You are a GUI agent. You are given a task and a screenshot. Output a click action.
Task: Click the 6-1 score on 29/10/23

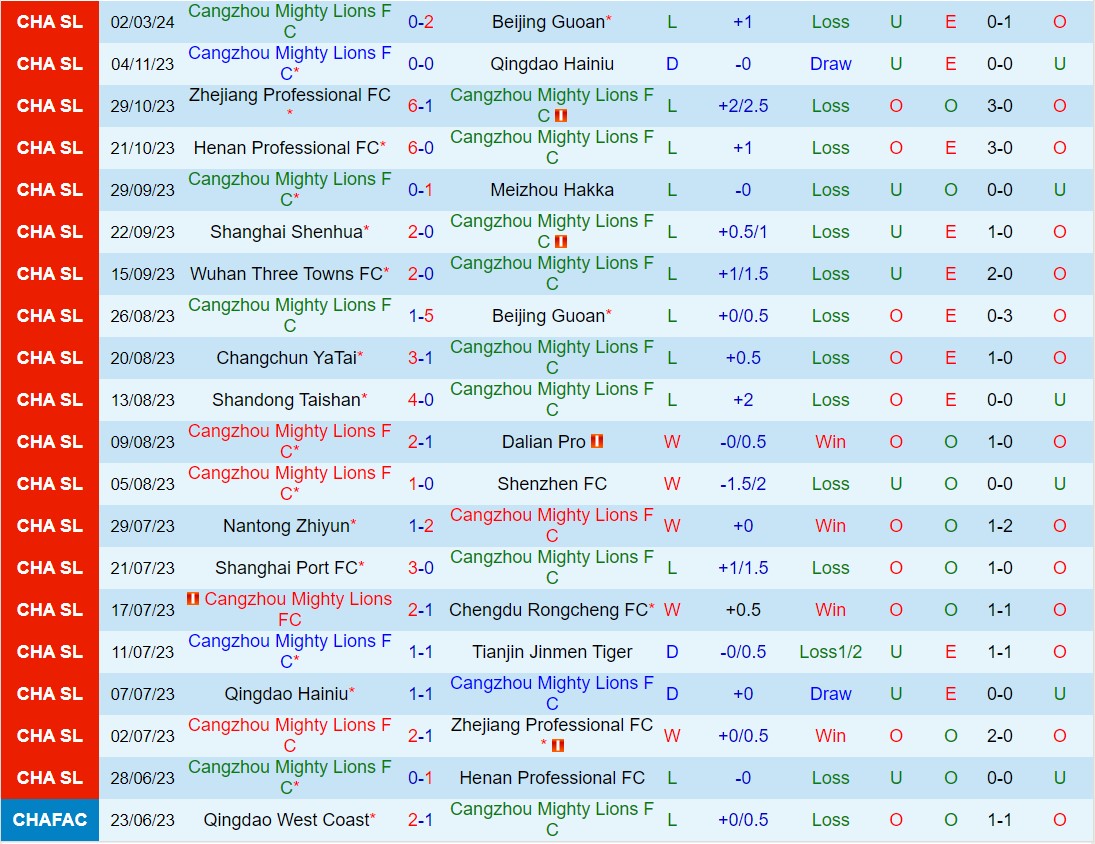(x=420, y=106)
